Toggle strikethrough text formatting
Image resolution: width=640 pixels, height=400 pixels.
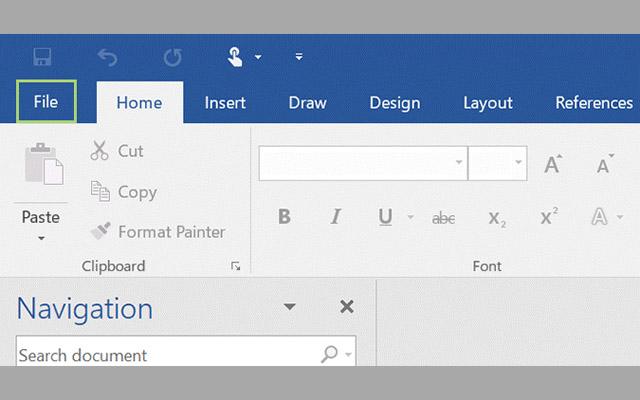tap(443, 217)
